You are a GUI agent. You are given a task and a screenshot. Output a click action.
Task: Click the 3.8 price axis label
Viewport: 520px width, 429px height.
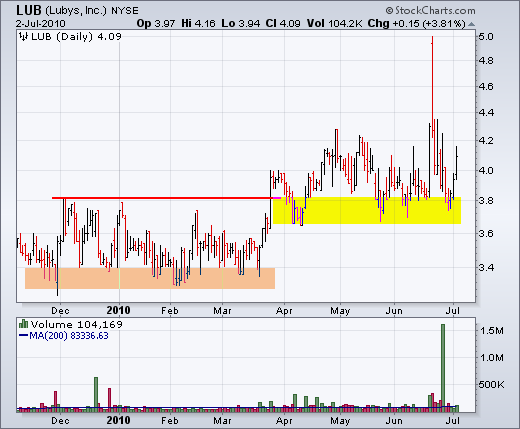click(x=486, y=200)
